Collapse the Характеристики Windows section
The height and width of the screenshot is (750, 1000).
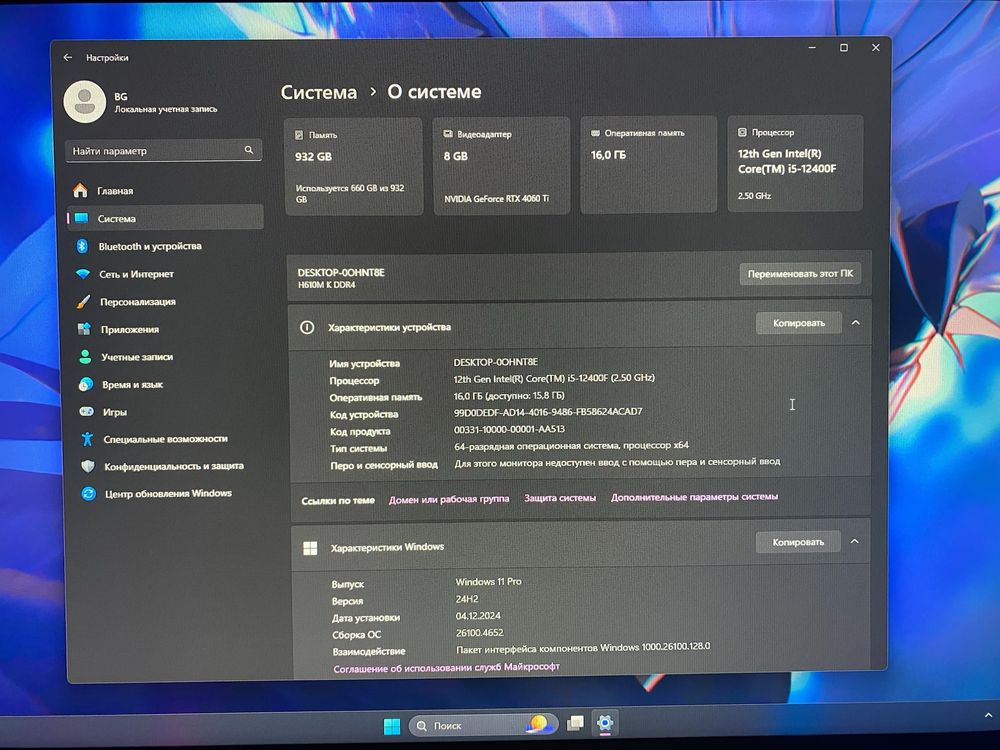(x=855, y=541)
